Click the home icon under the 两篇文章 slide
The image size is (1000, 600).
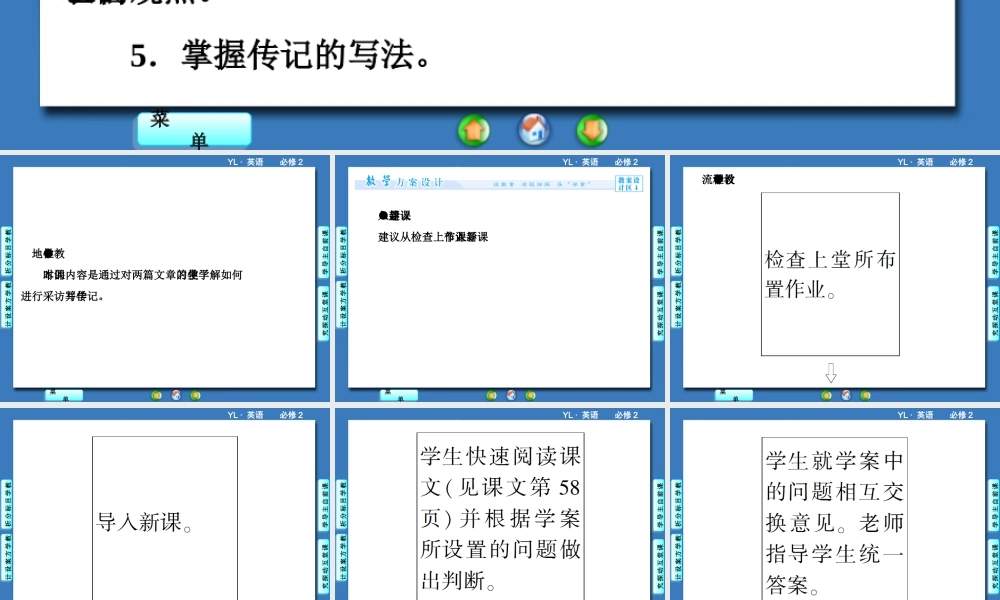pyautogui.click(x=176, y=395)
